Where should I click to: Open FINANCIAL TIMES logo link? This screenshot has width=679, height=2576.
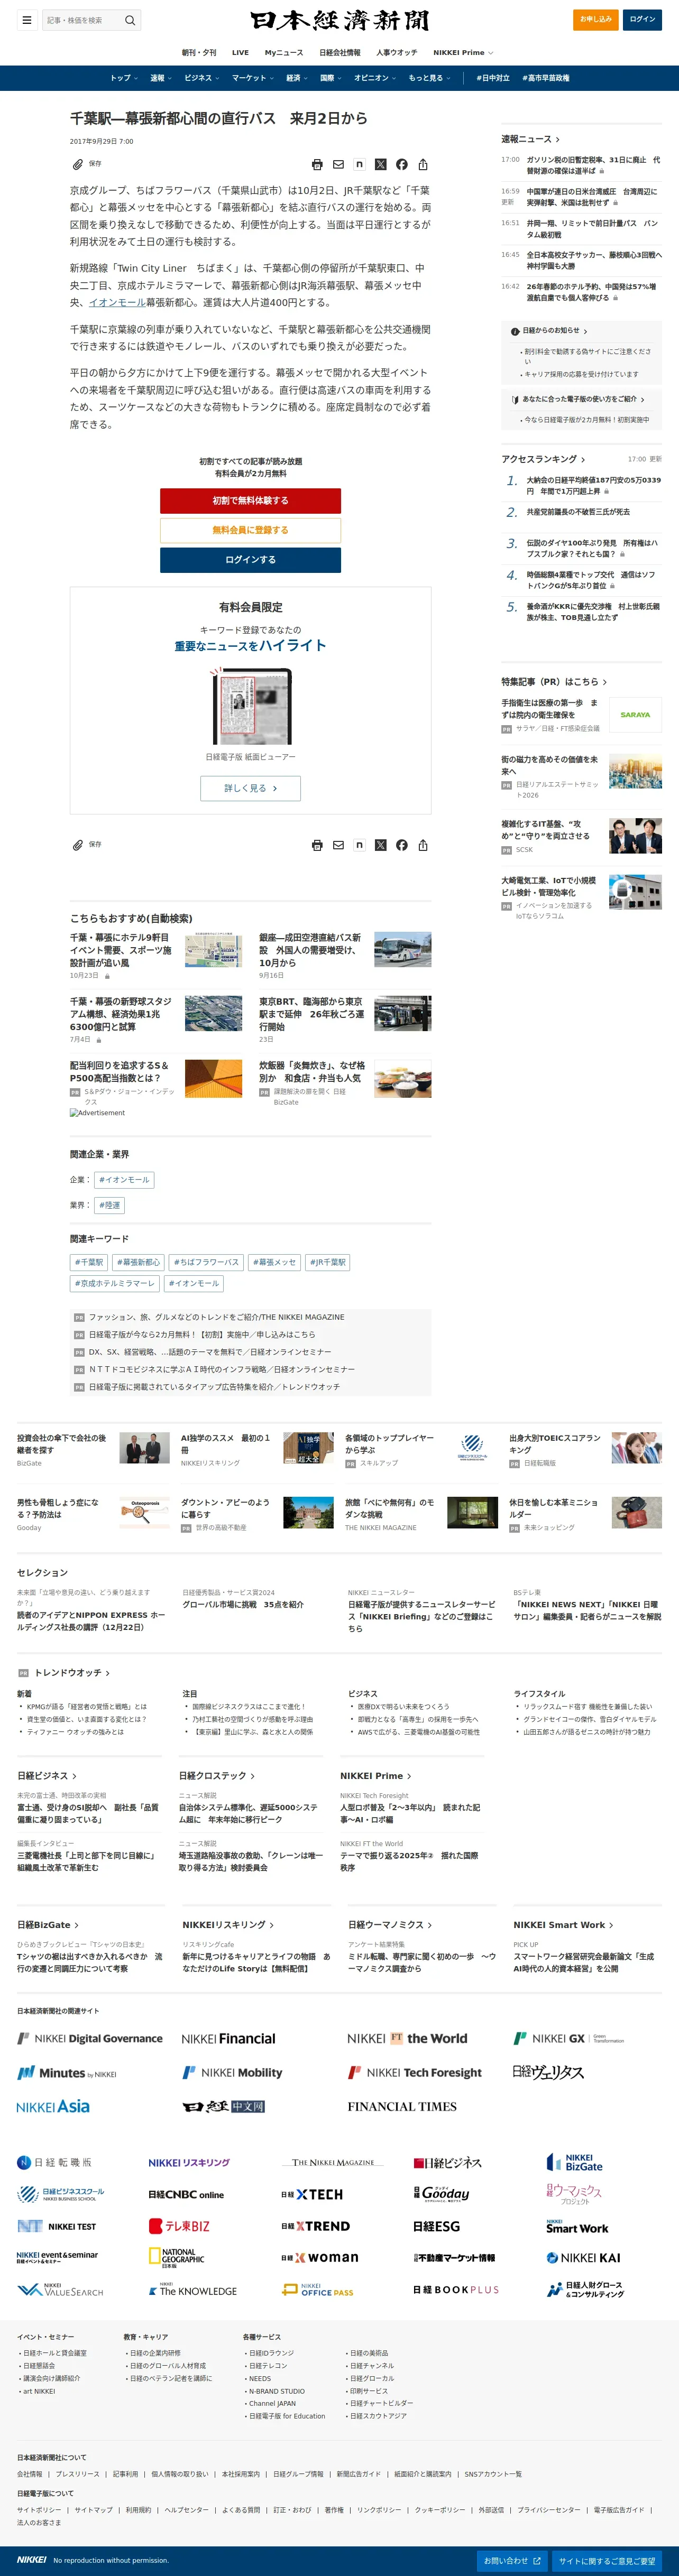(402, 2106)
